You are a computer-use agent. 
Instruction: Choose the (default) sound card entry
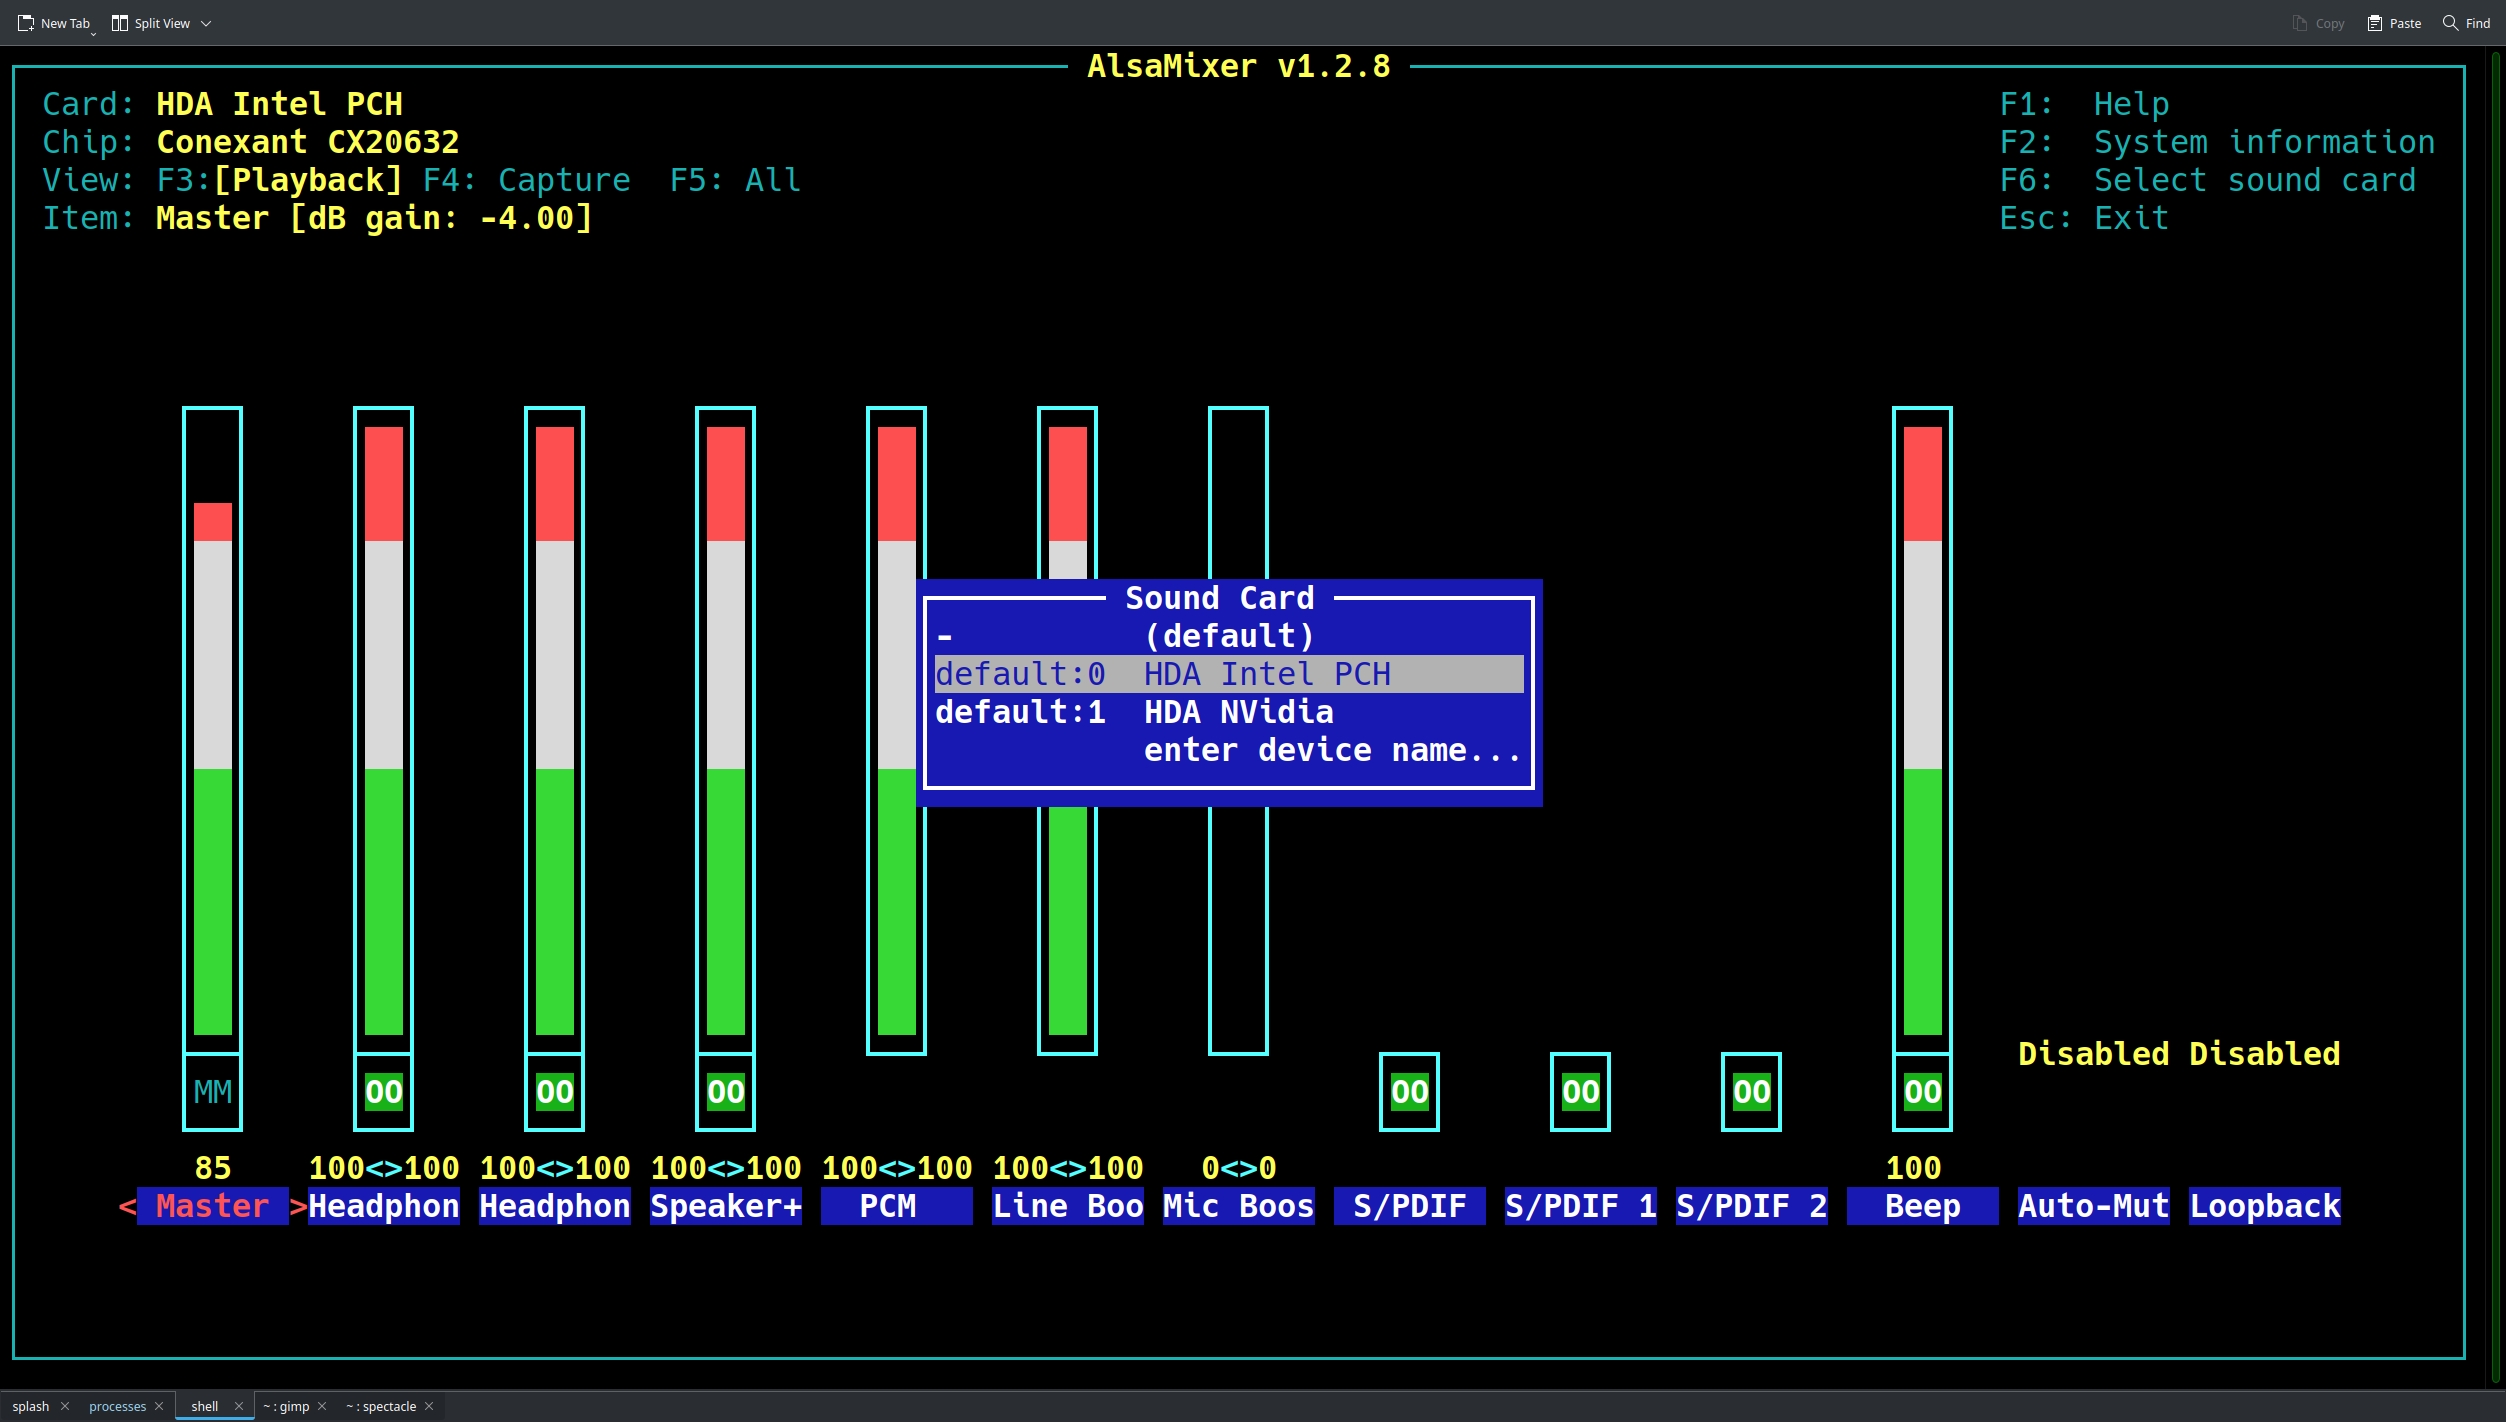(x=1229, y=636)
